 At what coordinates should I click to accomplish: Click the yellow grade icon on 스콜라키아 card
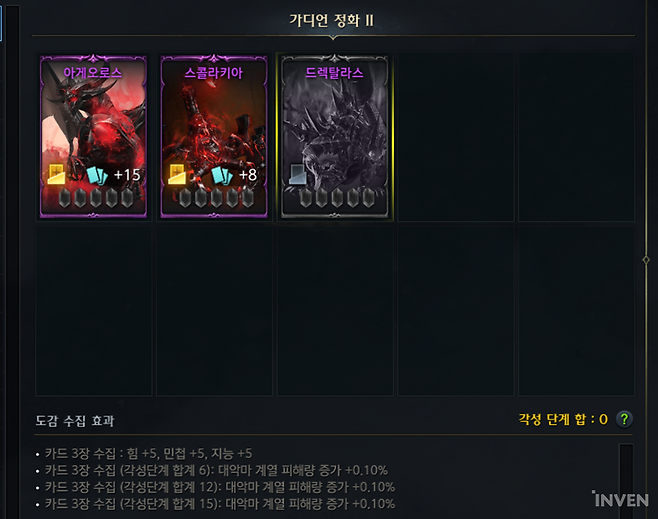click(177, 174)
